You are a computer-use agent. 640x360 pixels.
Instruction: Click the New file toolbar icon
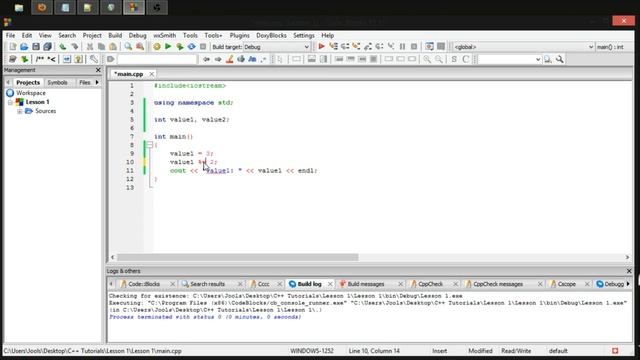click(x=12, y=47)
